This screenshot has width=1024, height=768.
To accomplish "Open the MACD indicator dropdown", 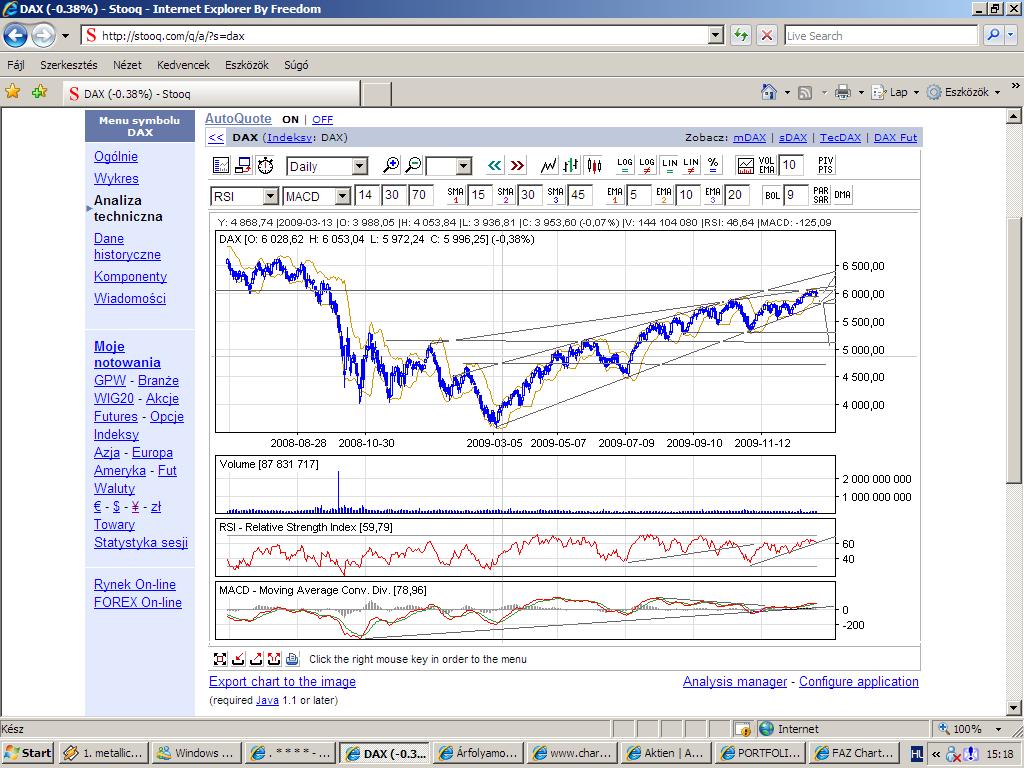I will pyautogui.click(x=343, y=196).
